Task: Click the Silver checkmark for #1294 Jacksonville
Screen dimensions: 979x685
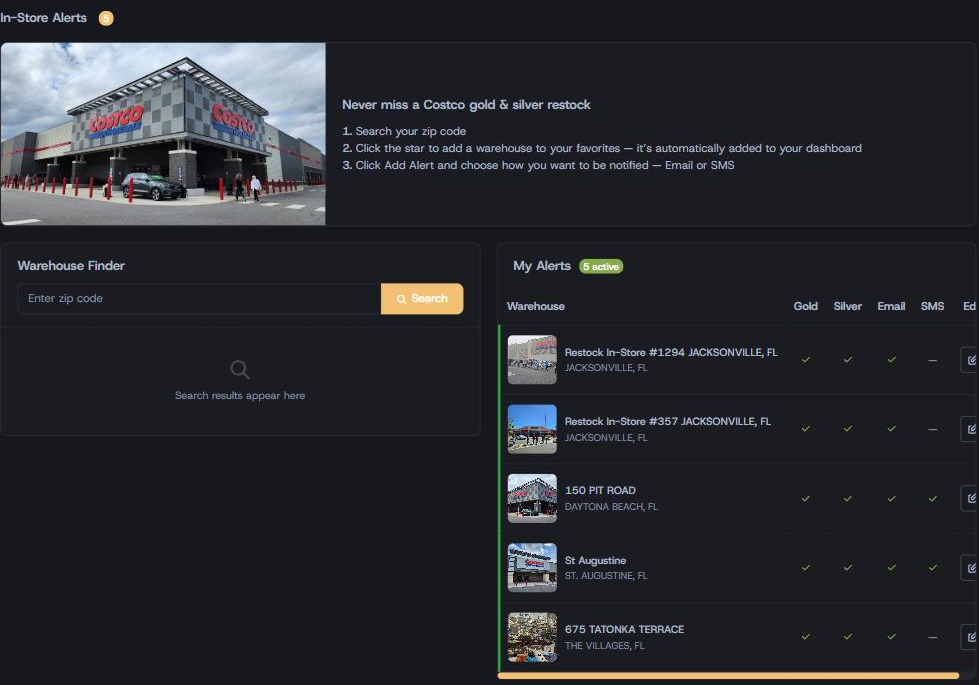Action: pos(847,360)
